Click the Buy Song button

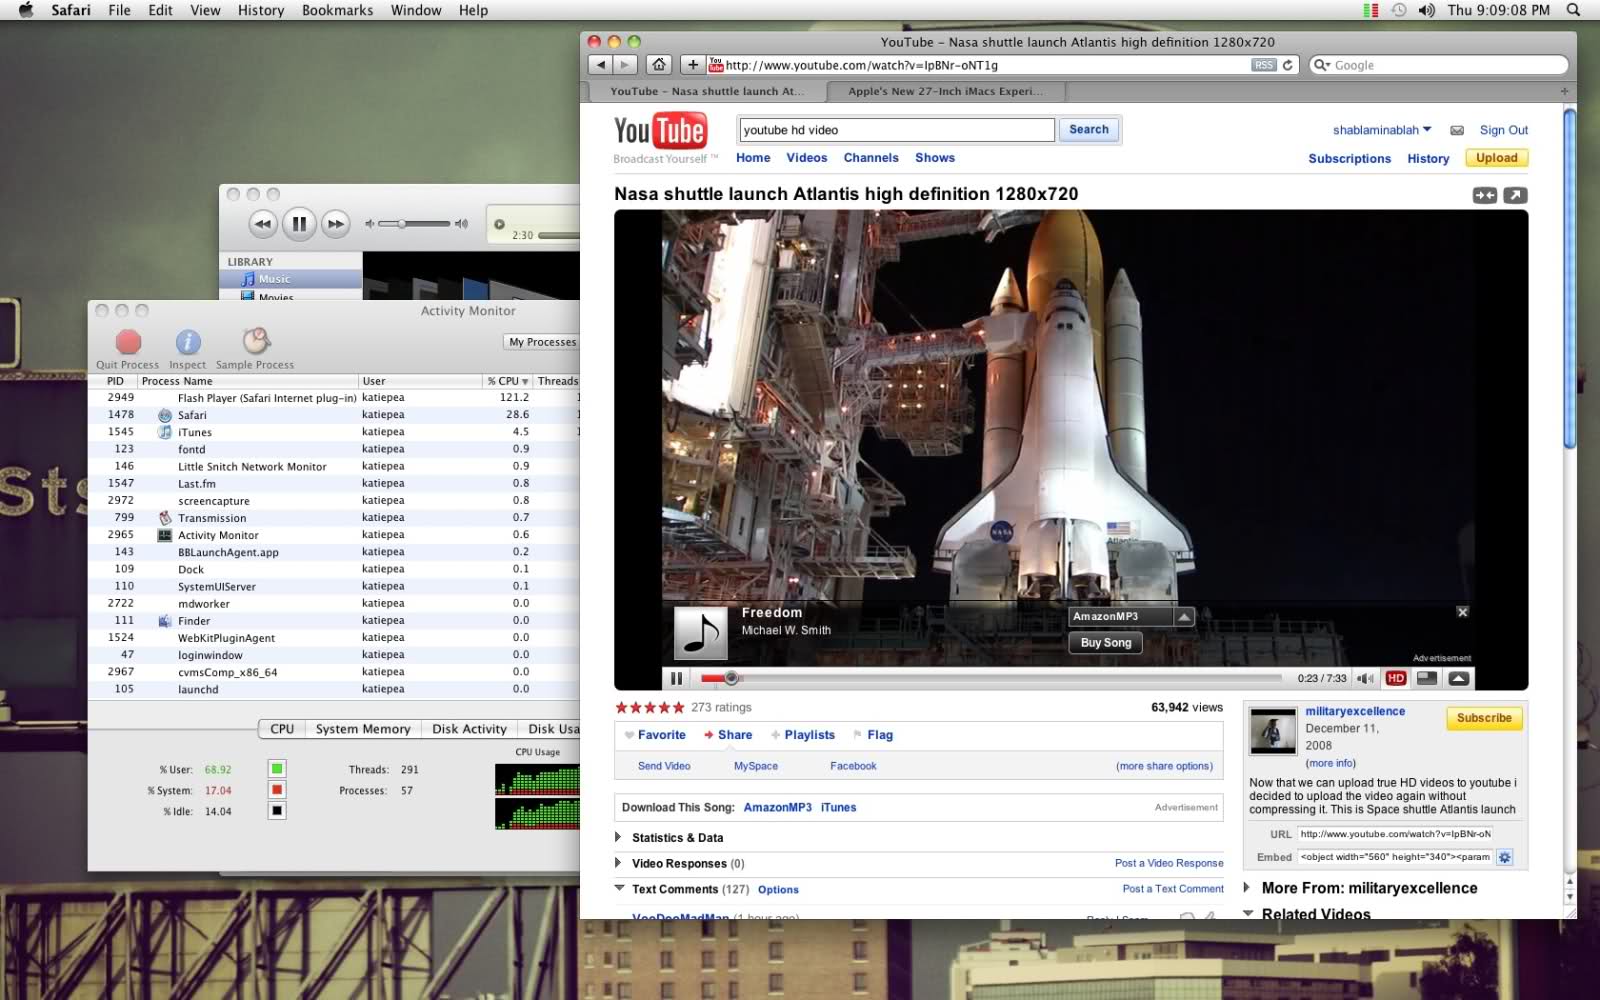(x=1106, y=643)
